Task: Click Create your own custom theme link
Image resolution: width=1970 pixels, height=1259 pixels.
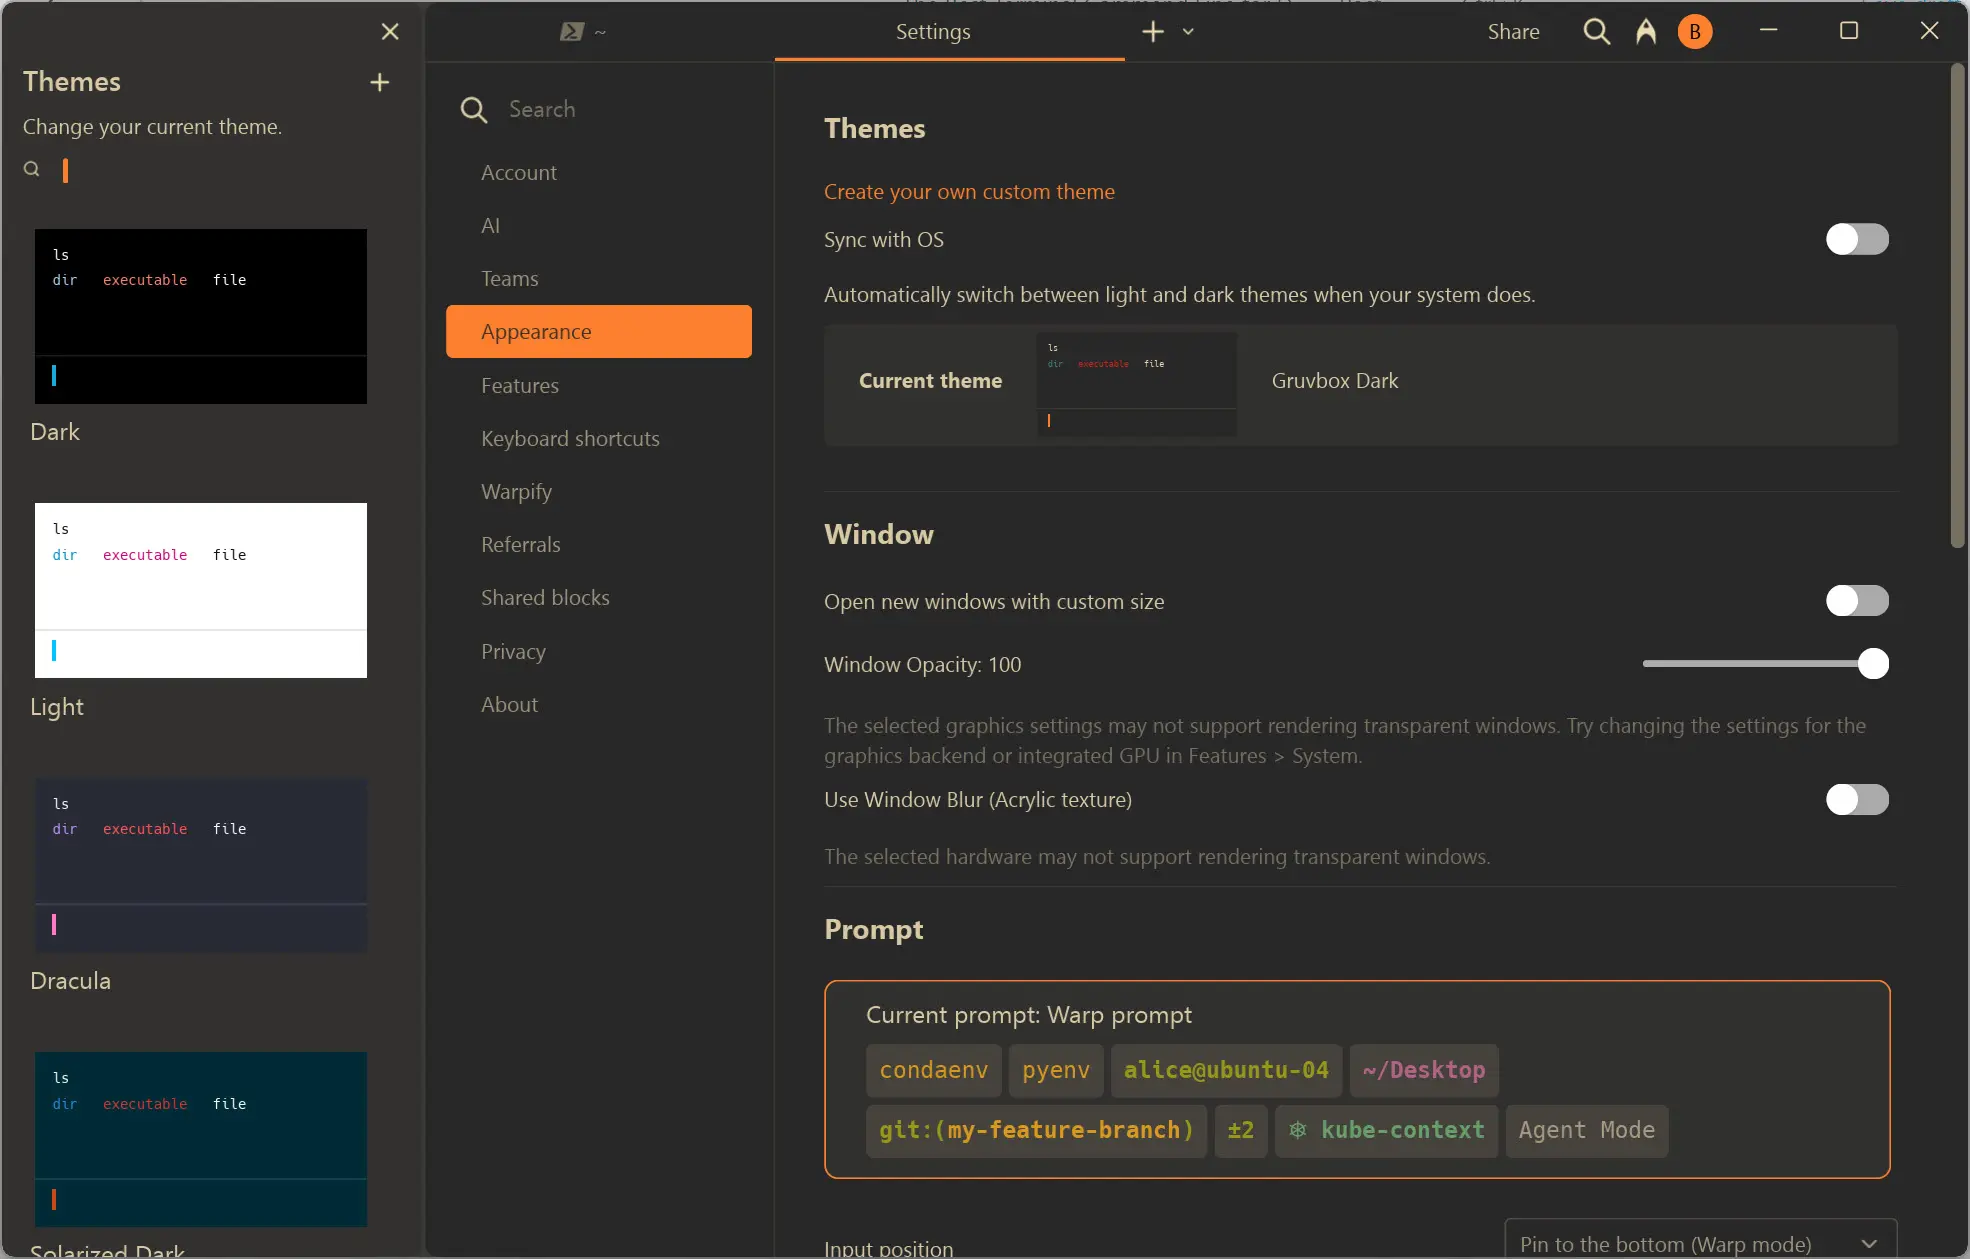Action: click(x=968, y=191)
